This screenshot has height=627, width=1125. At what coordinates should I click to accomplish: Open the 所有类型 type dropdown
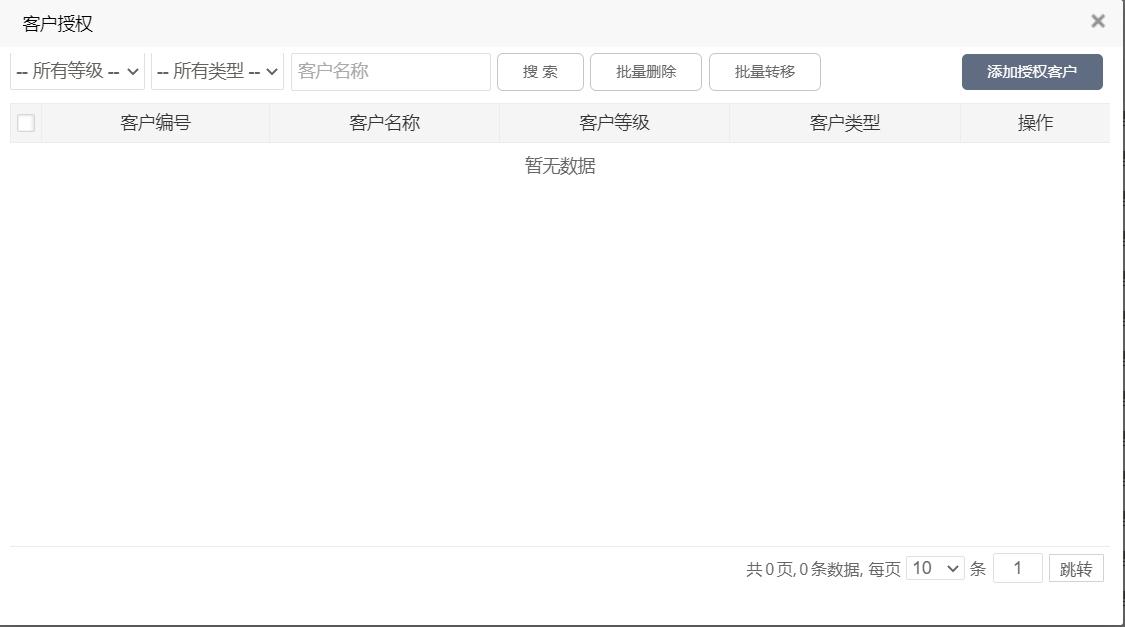click(x=217, y=71)
